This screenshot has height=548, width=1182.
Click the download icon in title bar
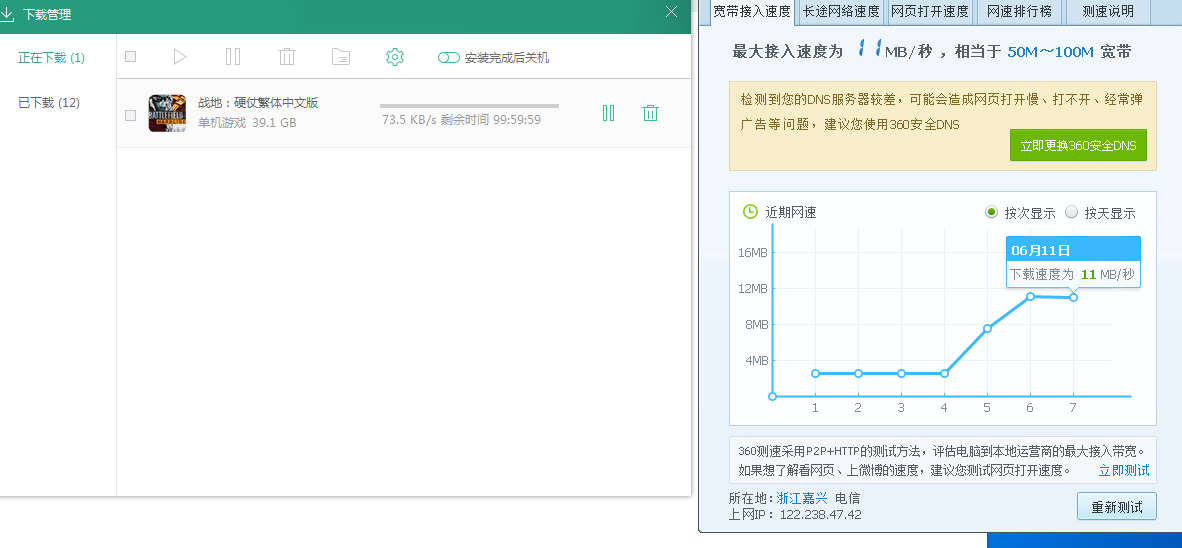[7, 13]
